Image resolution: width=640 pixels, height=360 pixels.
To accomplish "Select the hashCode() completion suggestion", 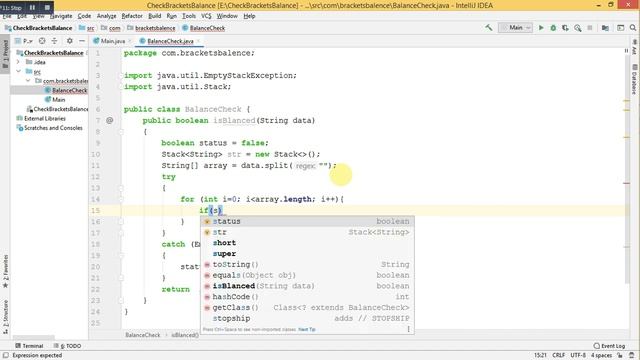I will click(x=308, y=297).
